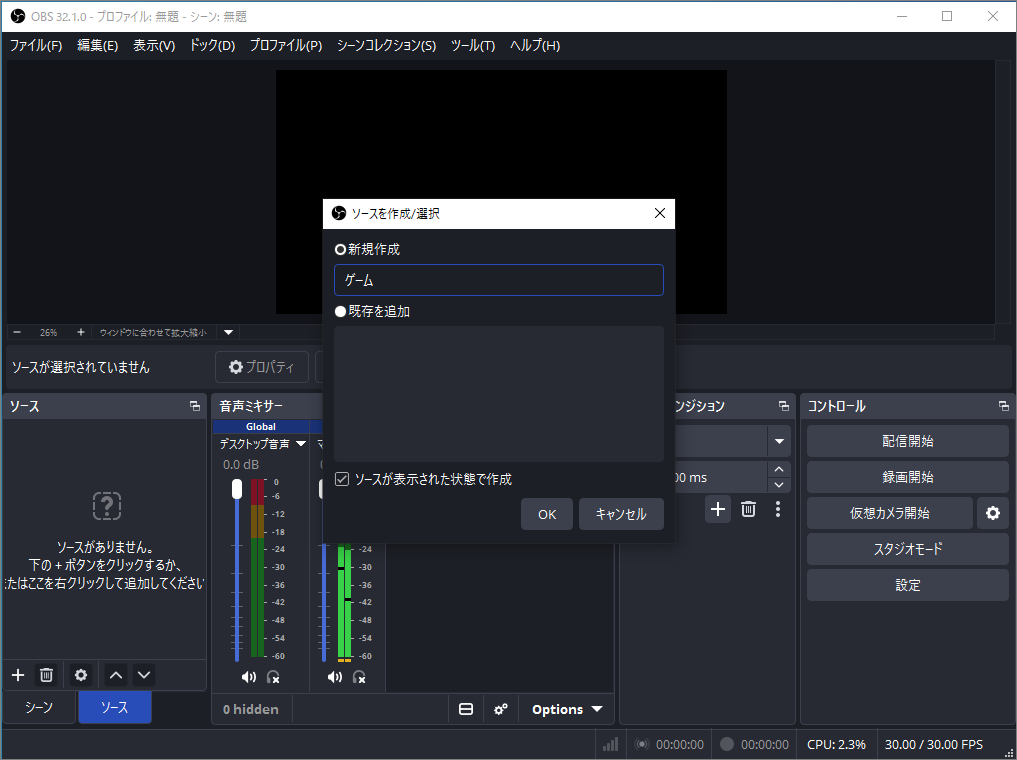Expand the デスクトップ音声 channel dropdown arrow
The height and width of the screenshot is (760, 1017).
point(300,444)
